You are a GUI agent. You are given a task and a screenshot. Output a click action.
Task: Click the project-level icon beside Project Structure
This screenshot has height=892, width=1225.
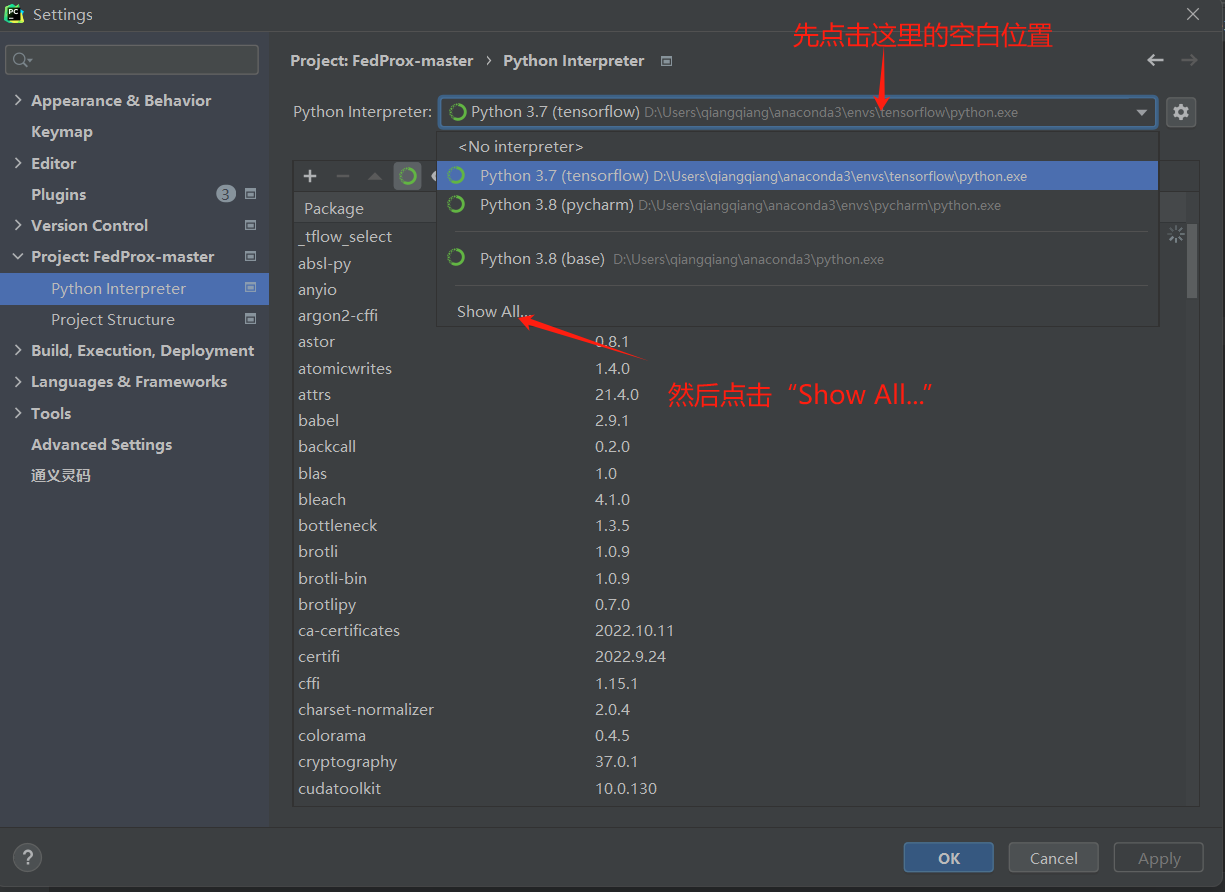(x=251, y=319)
